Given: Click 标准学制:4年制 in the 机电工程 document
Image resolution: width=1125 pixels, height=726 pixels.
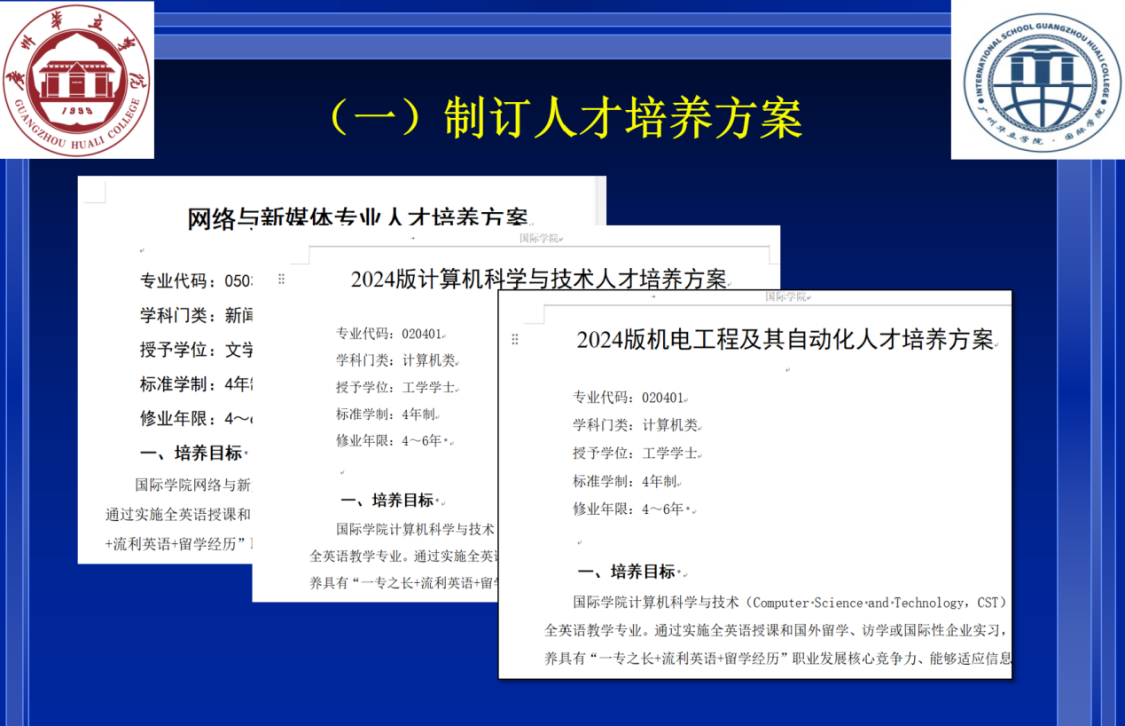Looking at the screenshot, I should [629, 481].
